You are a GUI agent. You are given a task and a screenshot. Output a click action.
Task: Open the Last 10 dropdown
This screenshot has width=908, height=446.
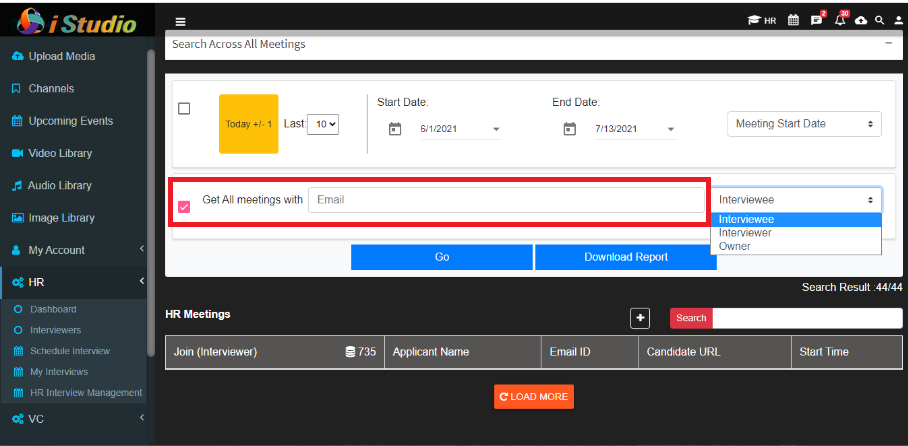(323, 124)
